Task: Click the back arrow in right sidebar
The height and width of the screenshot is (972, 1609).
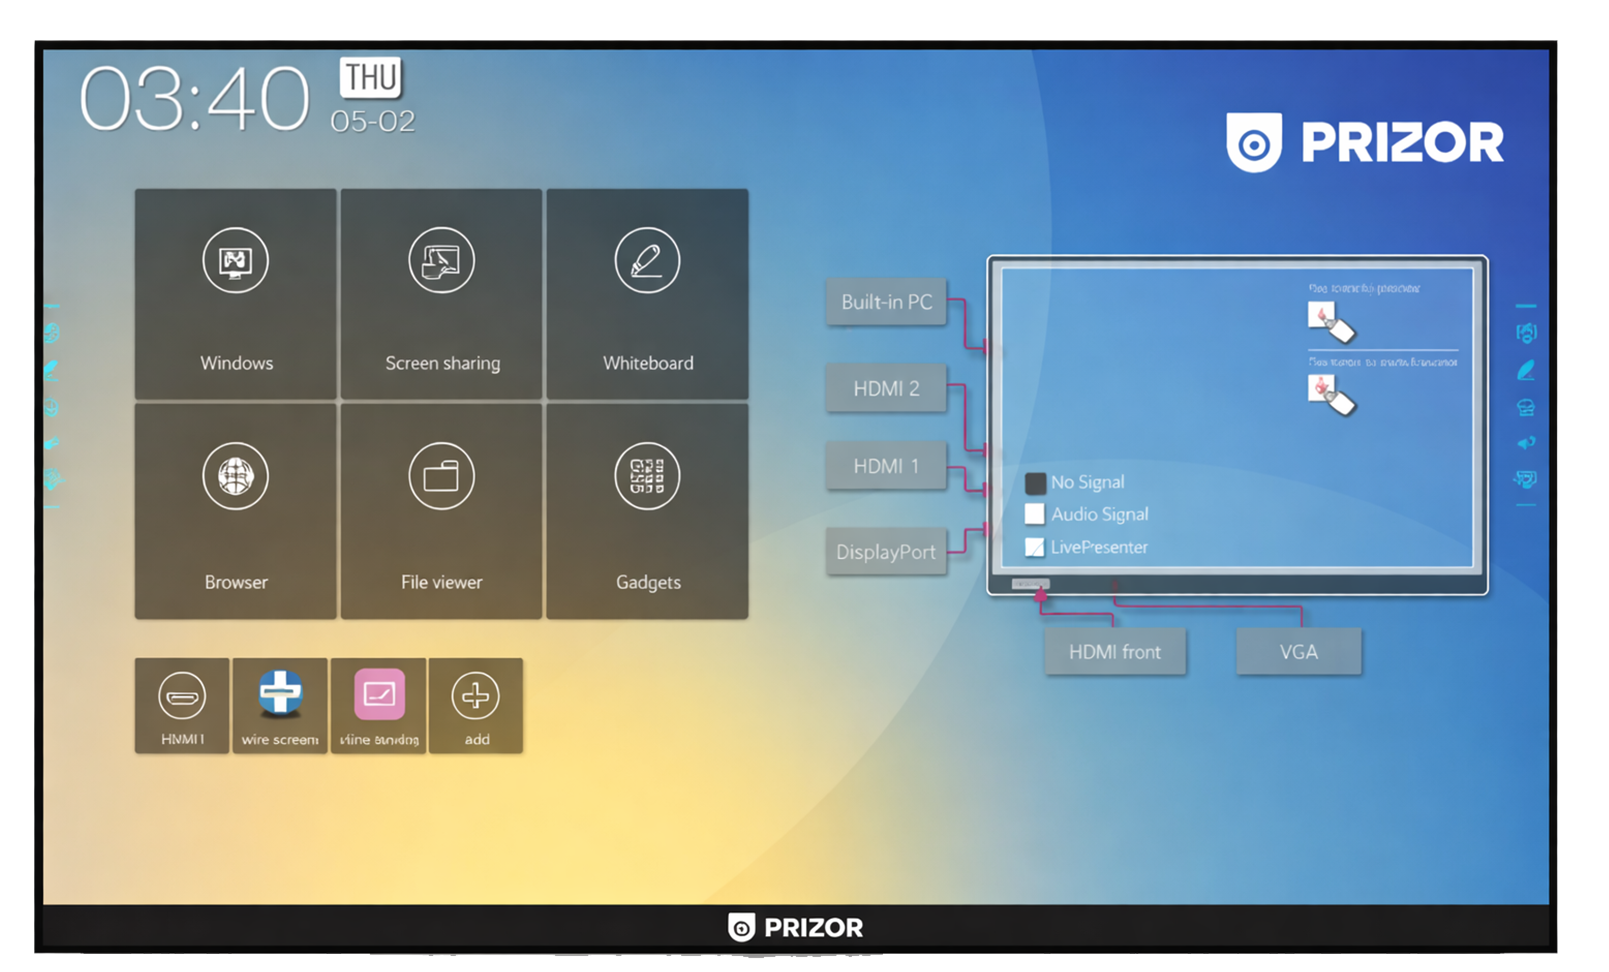Action: coord(1525,442)
